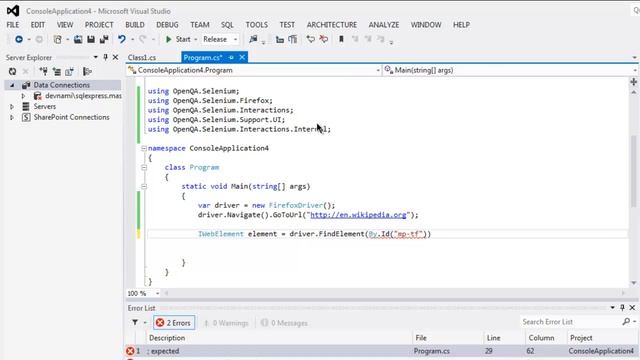Click the New Project toolbar icon
This screenshot has height=360, width=640.
(x=58, y=39)
